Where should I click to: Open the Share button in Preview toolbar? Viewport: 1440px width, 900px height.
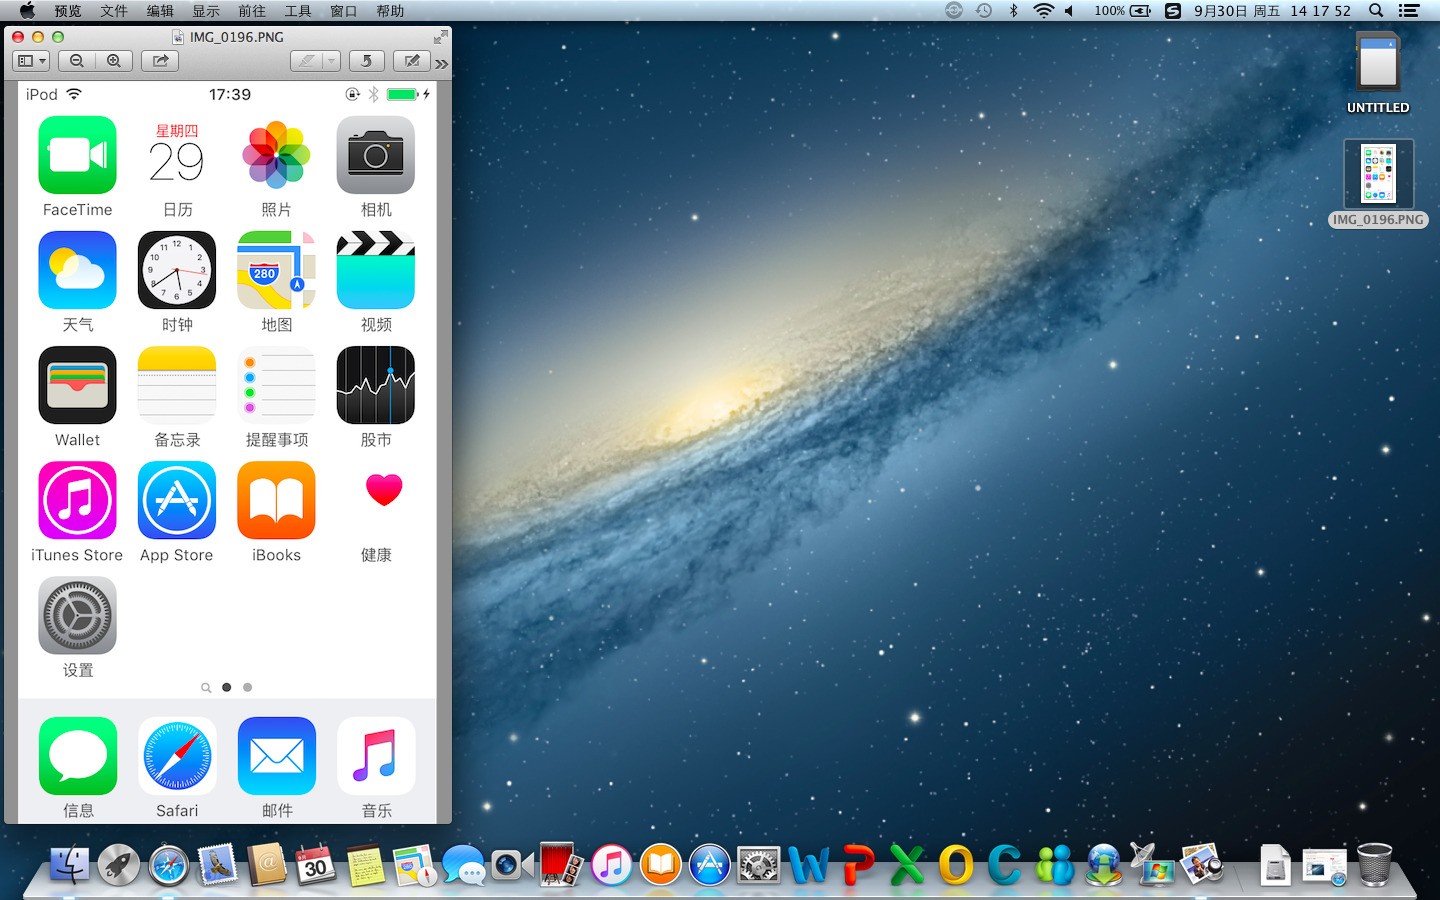click(160, 61)
